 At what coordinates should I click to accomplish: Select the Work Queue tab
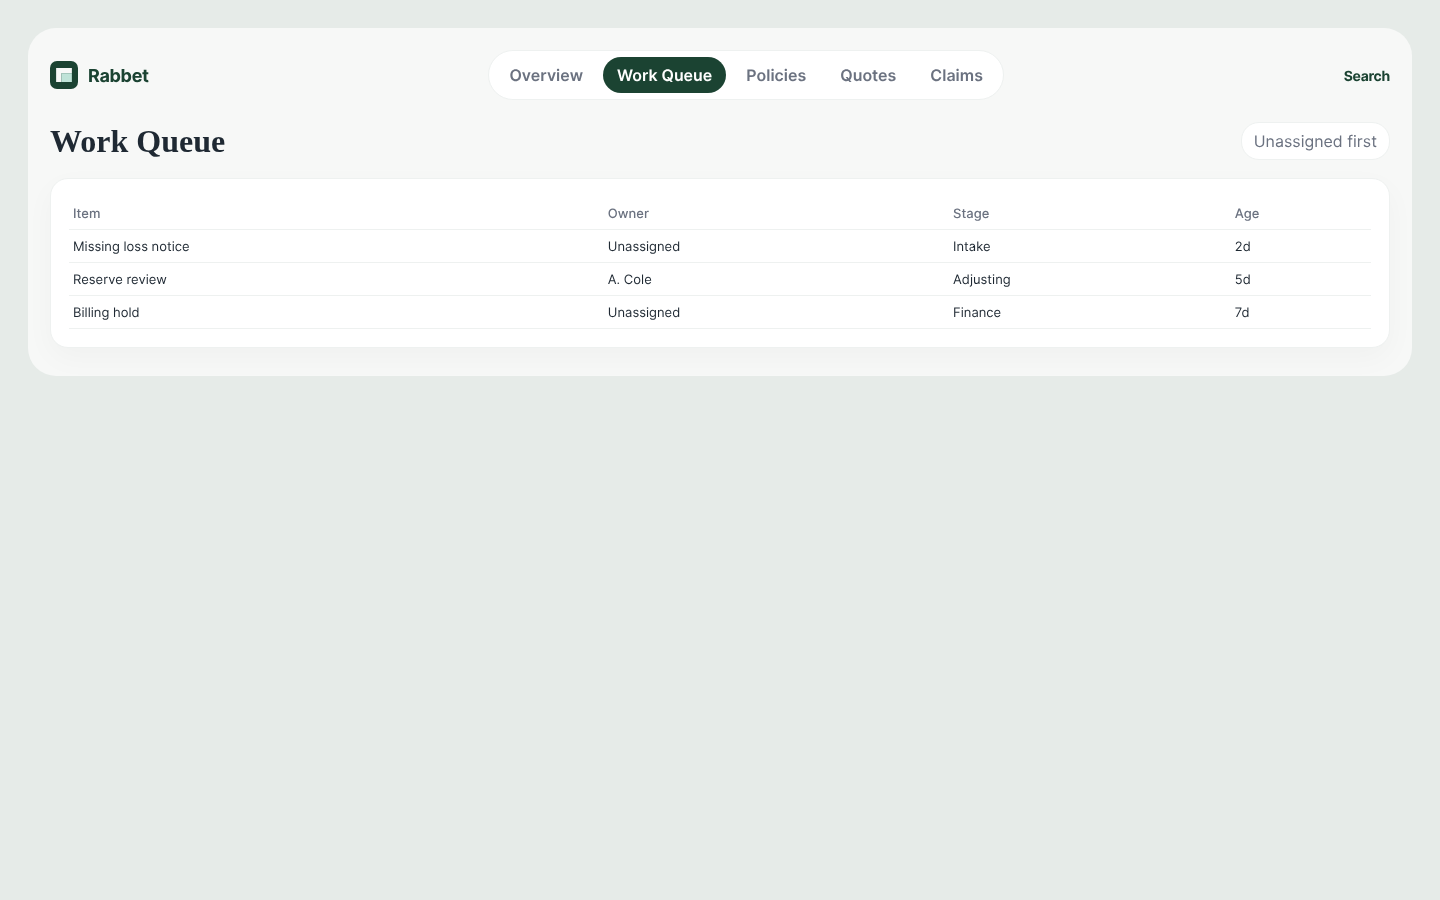point(664,75)
